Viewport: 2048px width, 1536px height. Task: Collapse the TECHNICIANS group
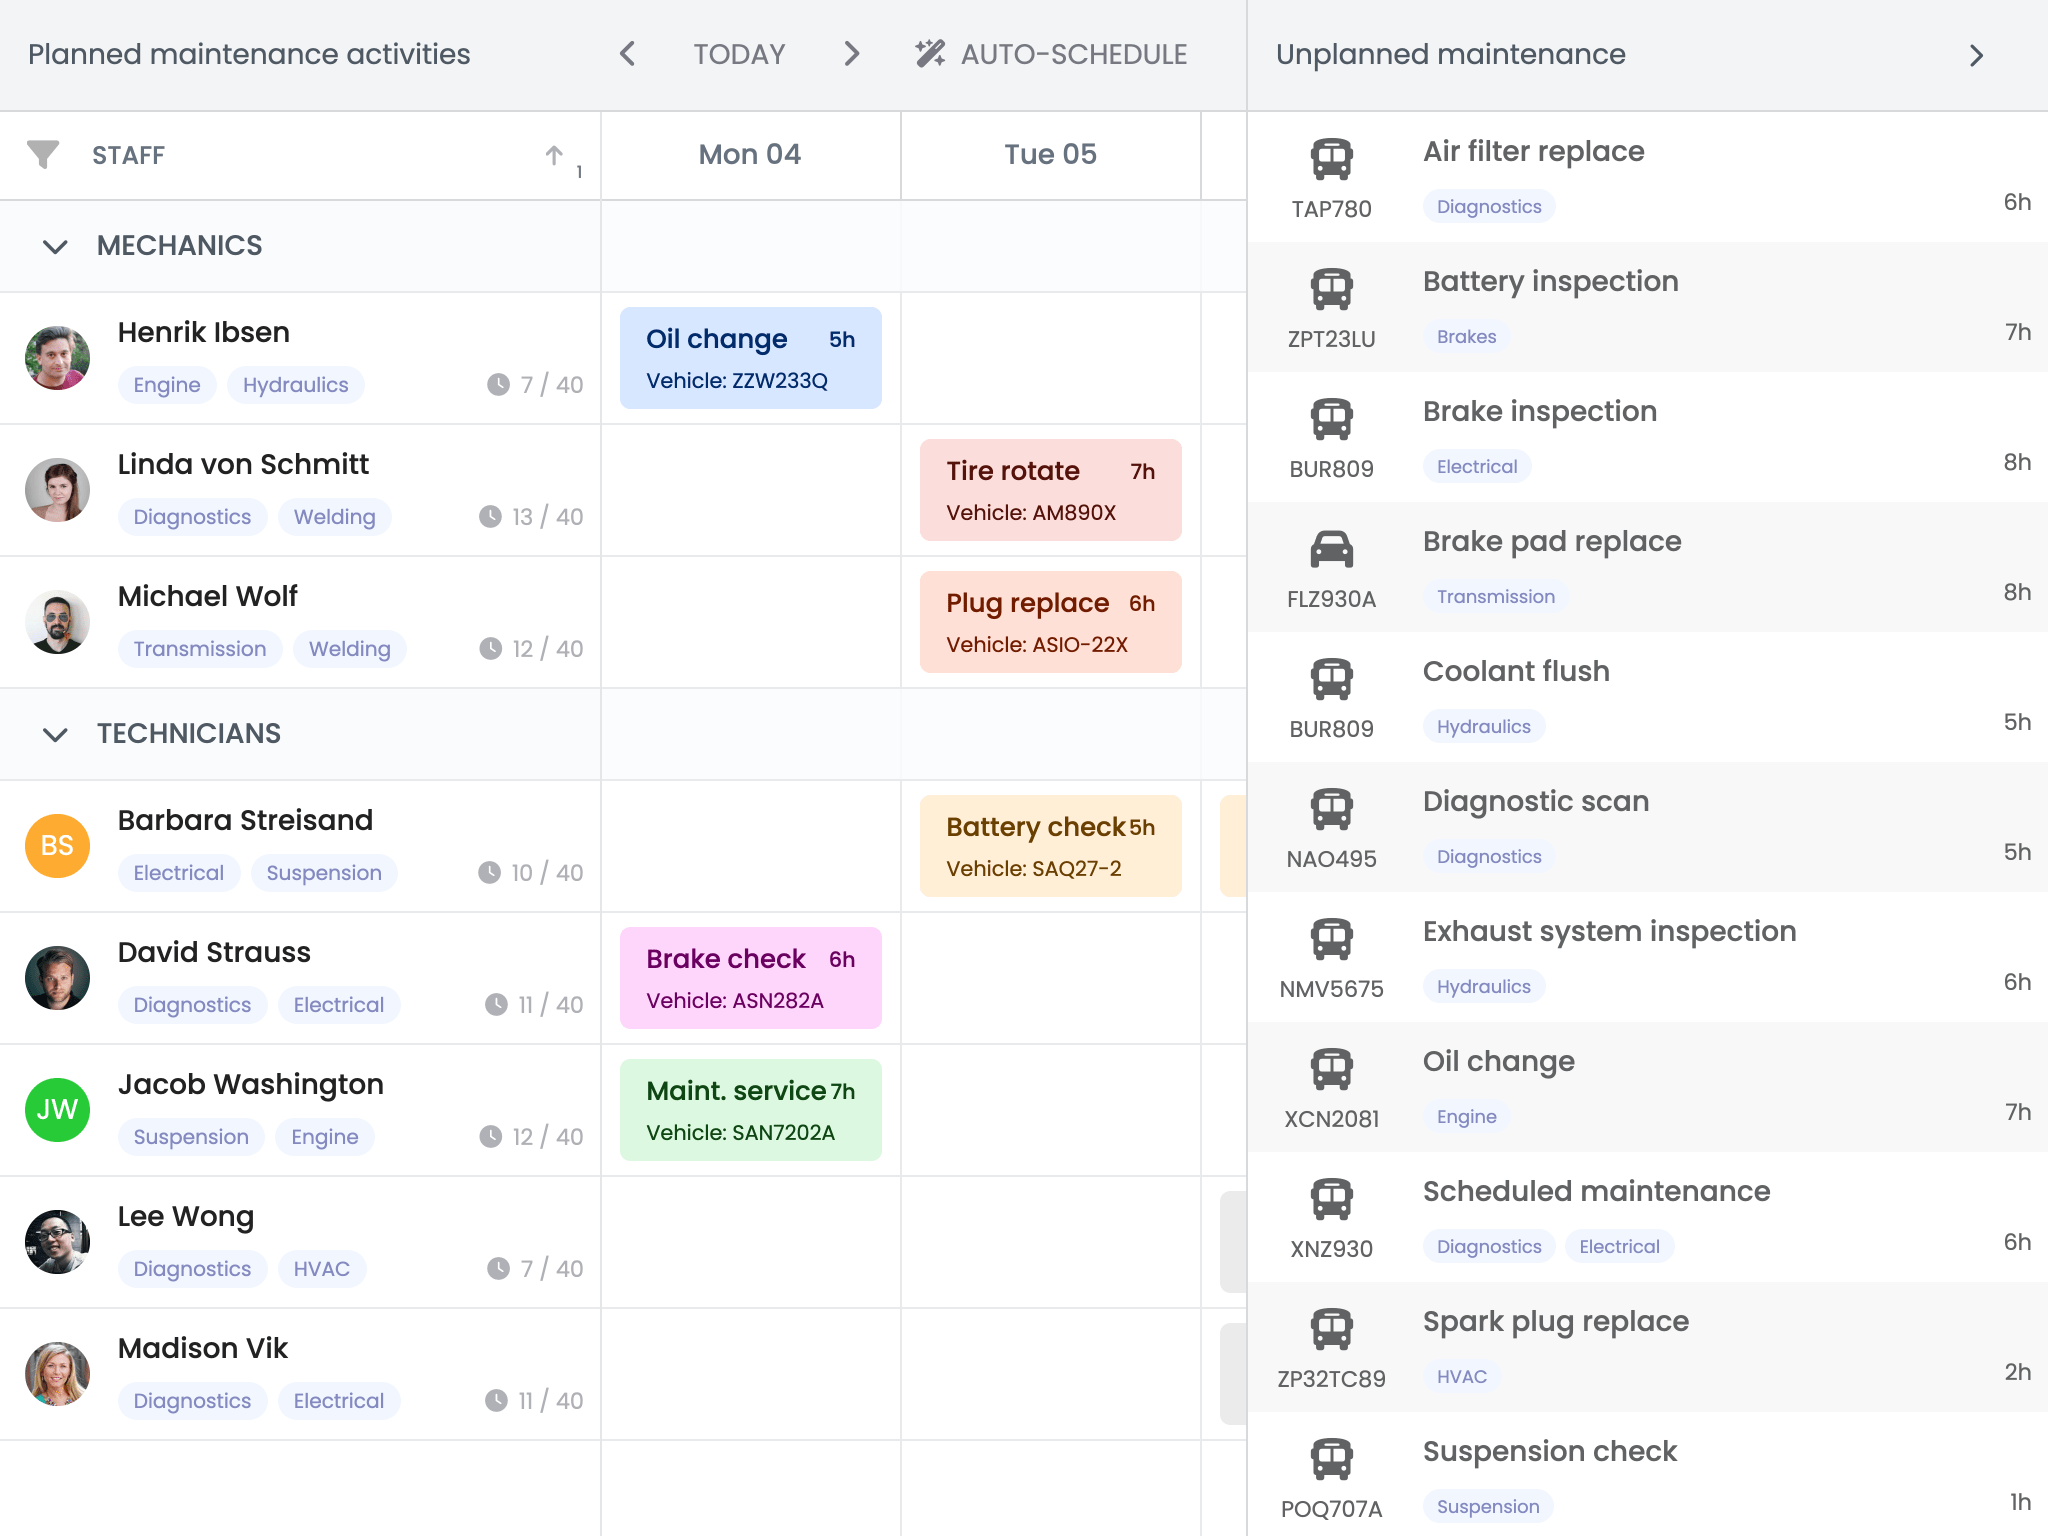[55, 734]
